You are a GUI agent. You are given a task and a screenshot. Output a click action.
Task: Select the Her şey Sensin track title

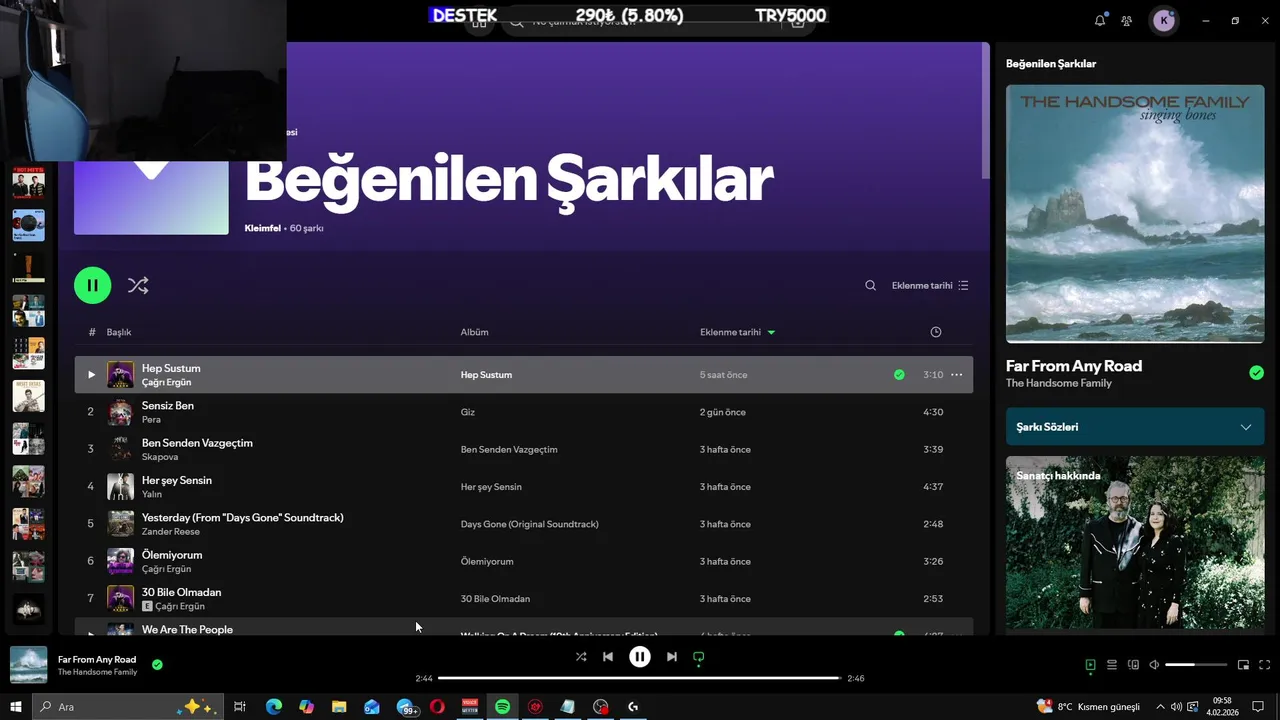[176, 480]
